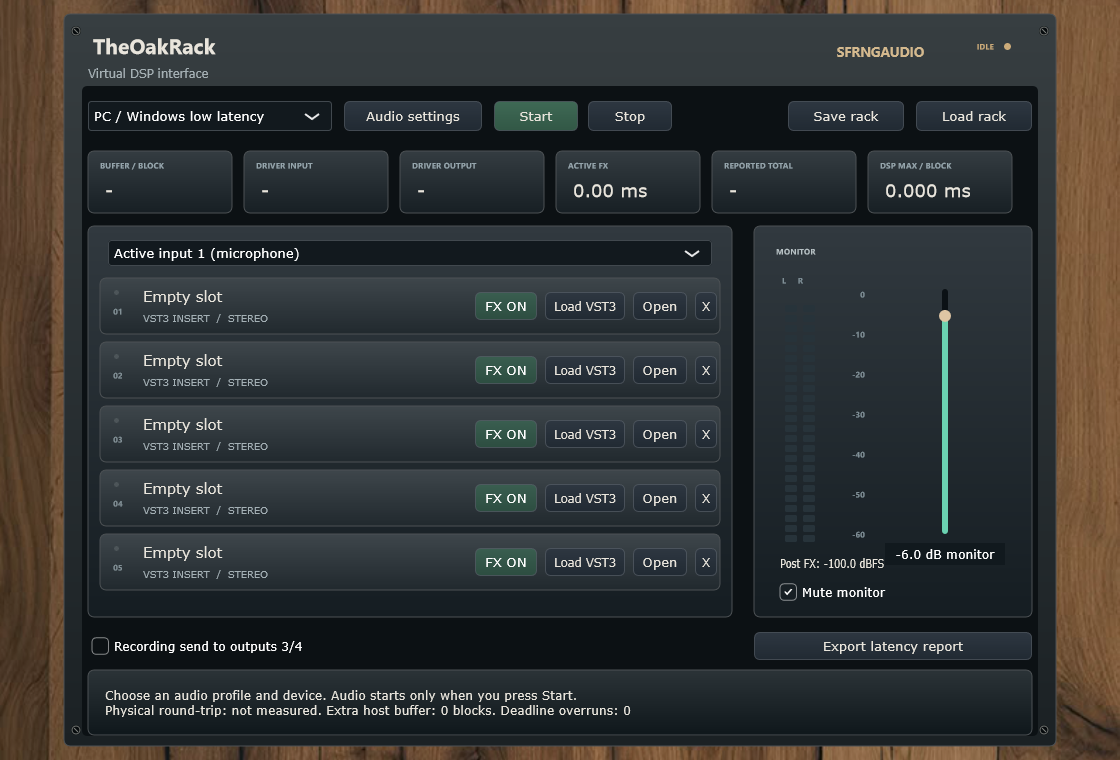Click Save rack
This screenshot has height=760, width=1120.
846,116
